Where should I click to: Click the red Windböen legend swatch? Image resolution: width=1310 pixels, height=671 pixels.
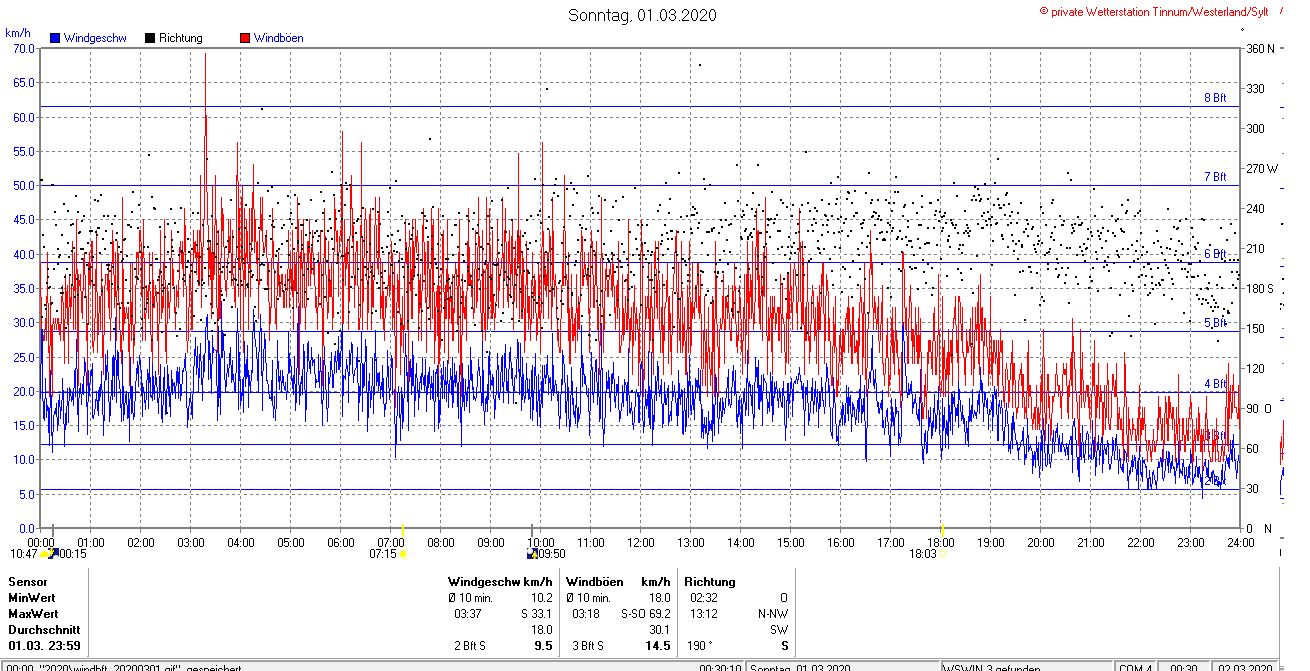click(245, 38)
